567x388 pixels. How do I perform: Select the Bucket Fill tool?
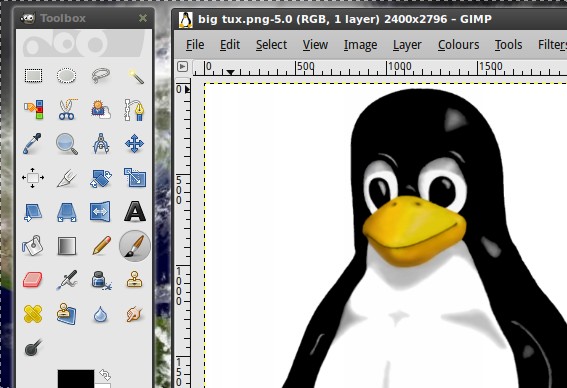coord(33,246)
